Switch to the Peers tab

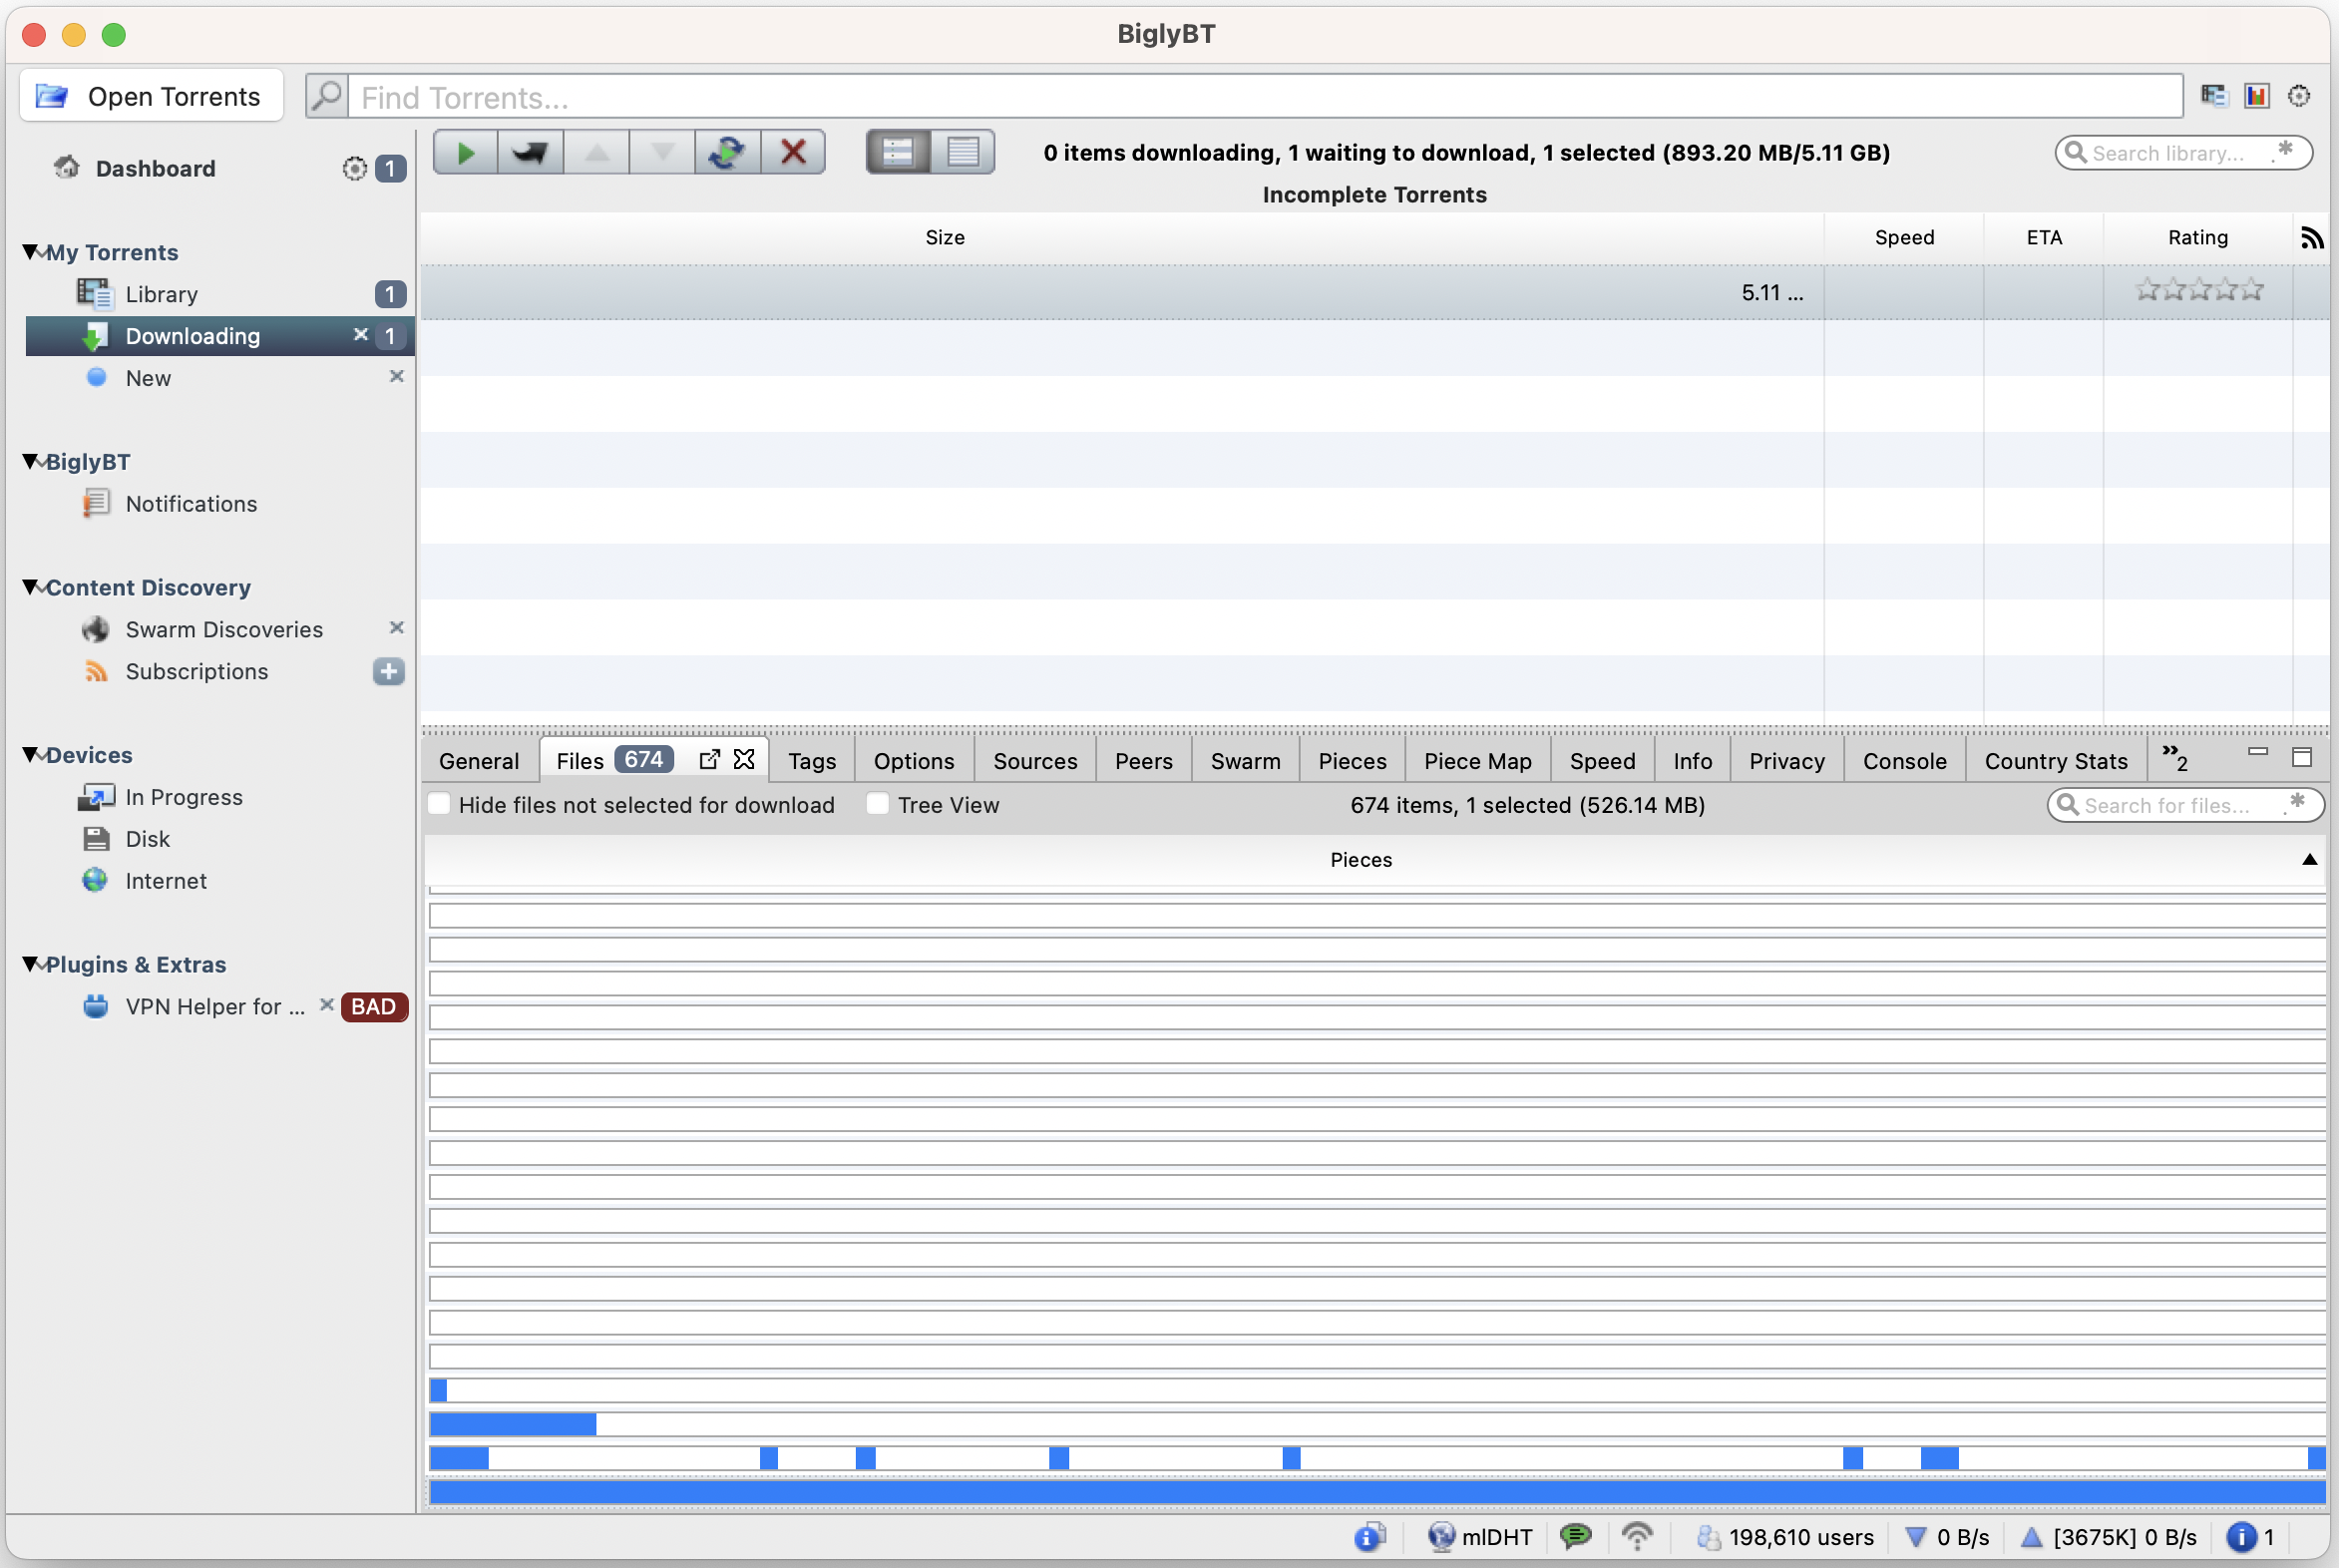coord(1143,760)
